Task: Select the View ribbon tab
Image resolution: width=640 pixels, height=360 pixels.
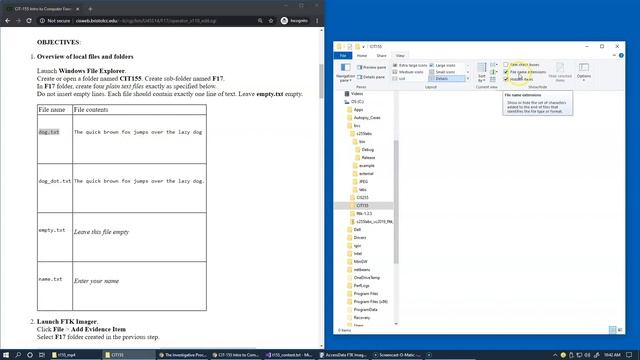Action: point(400,56)
